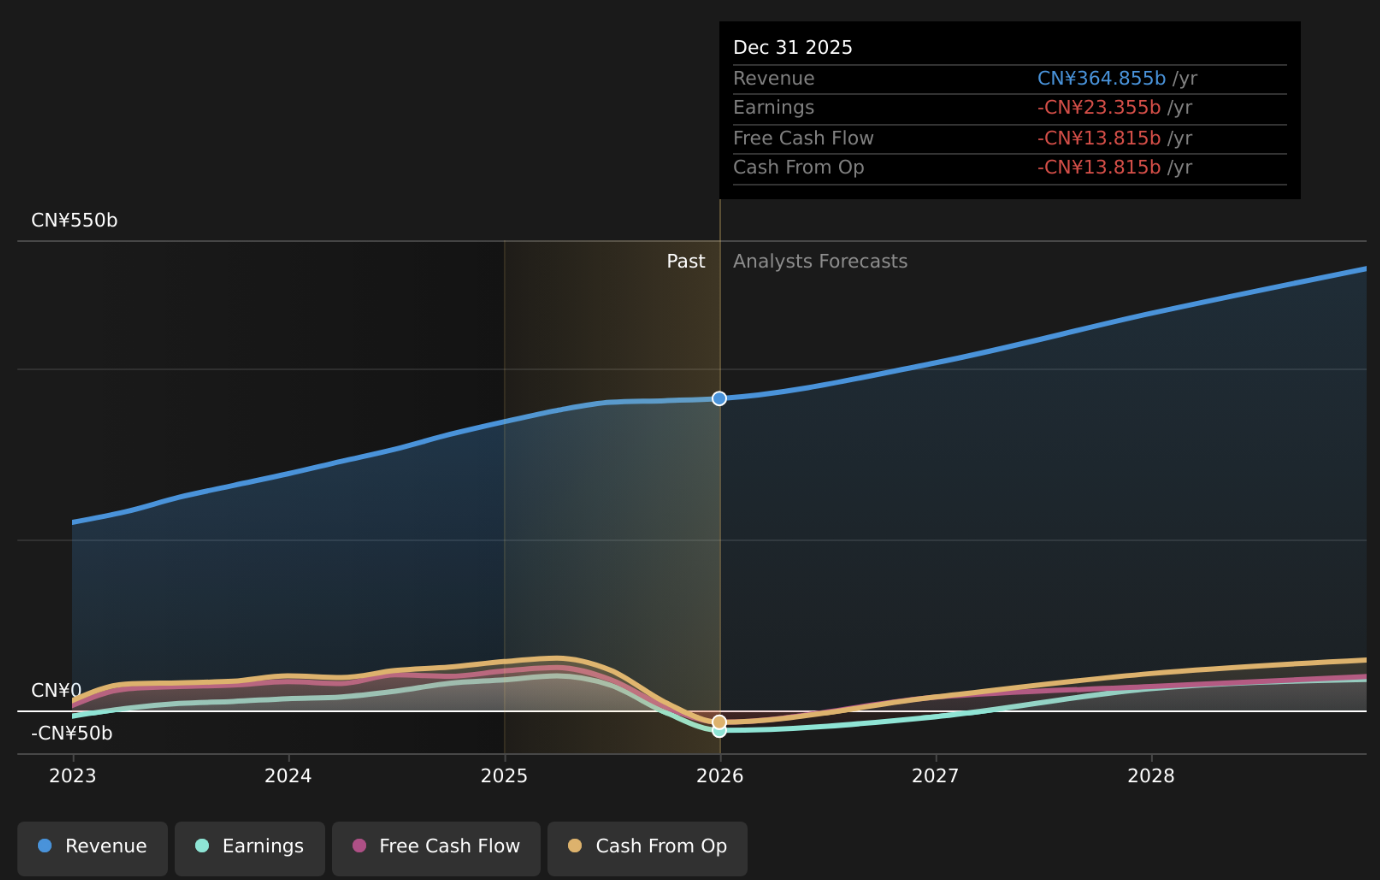
Task: Click the Analysts Forecasts label
Action: coord(820,261)
